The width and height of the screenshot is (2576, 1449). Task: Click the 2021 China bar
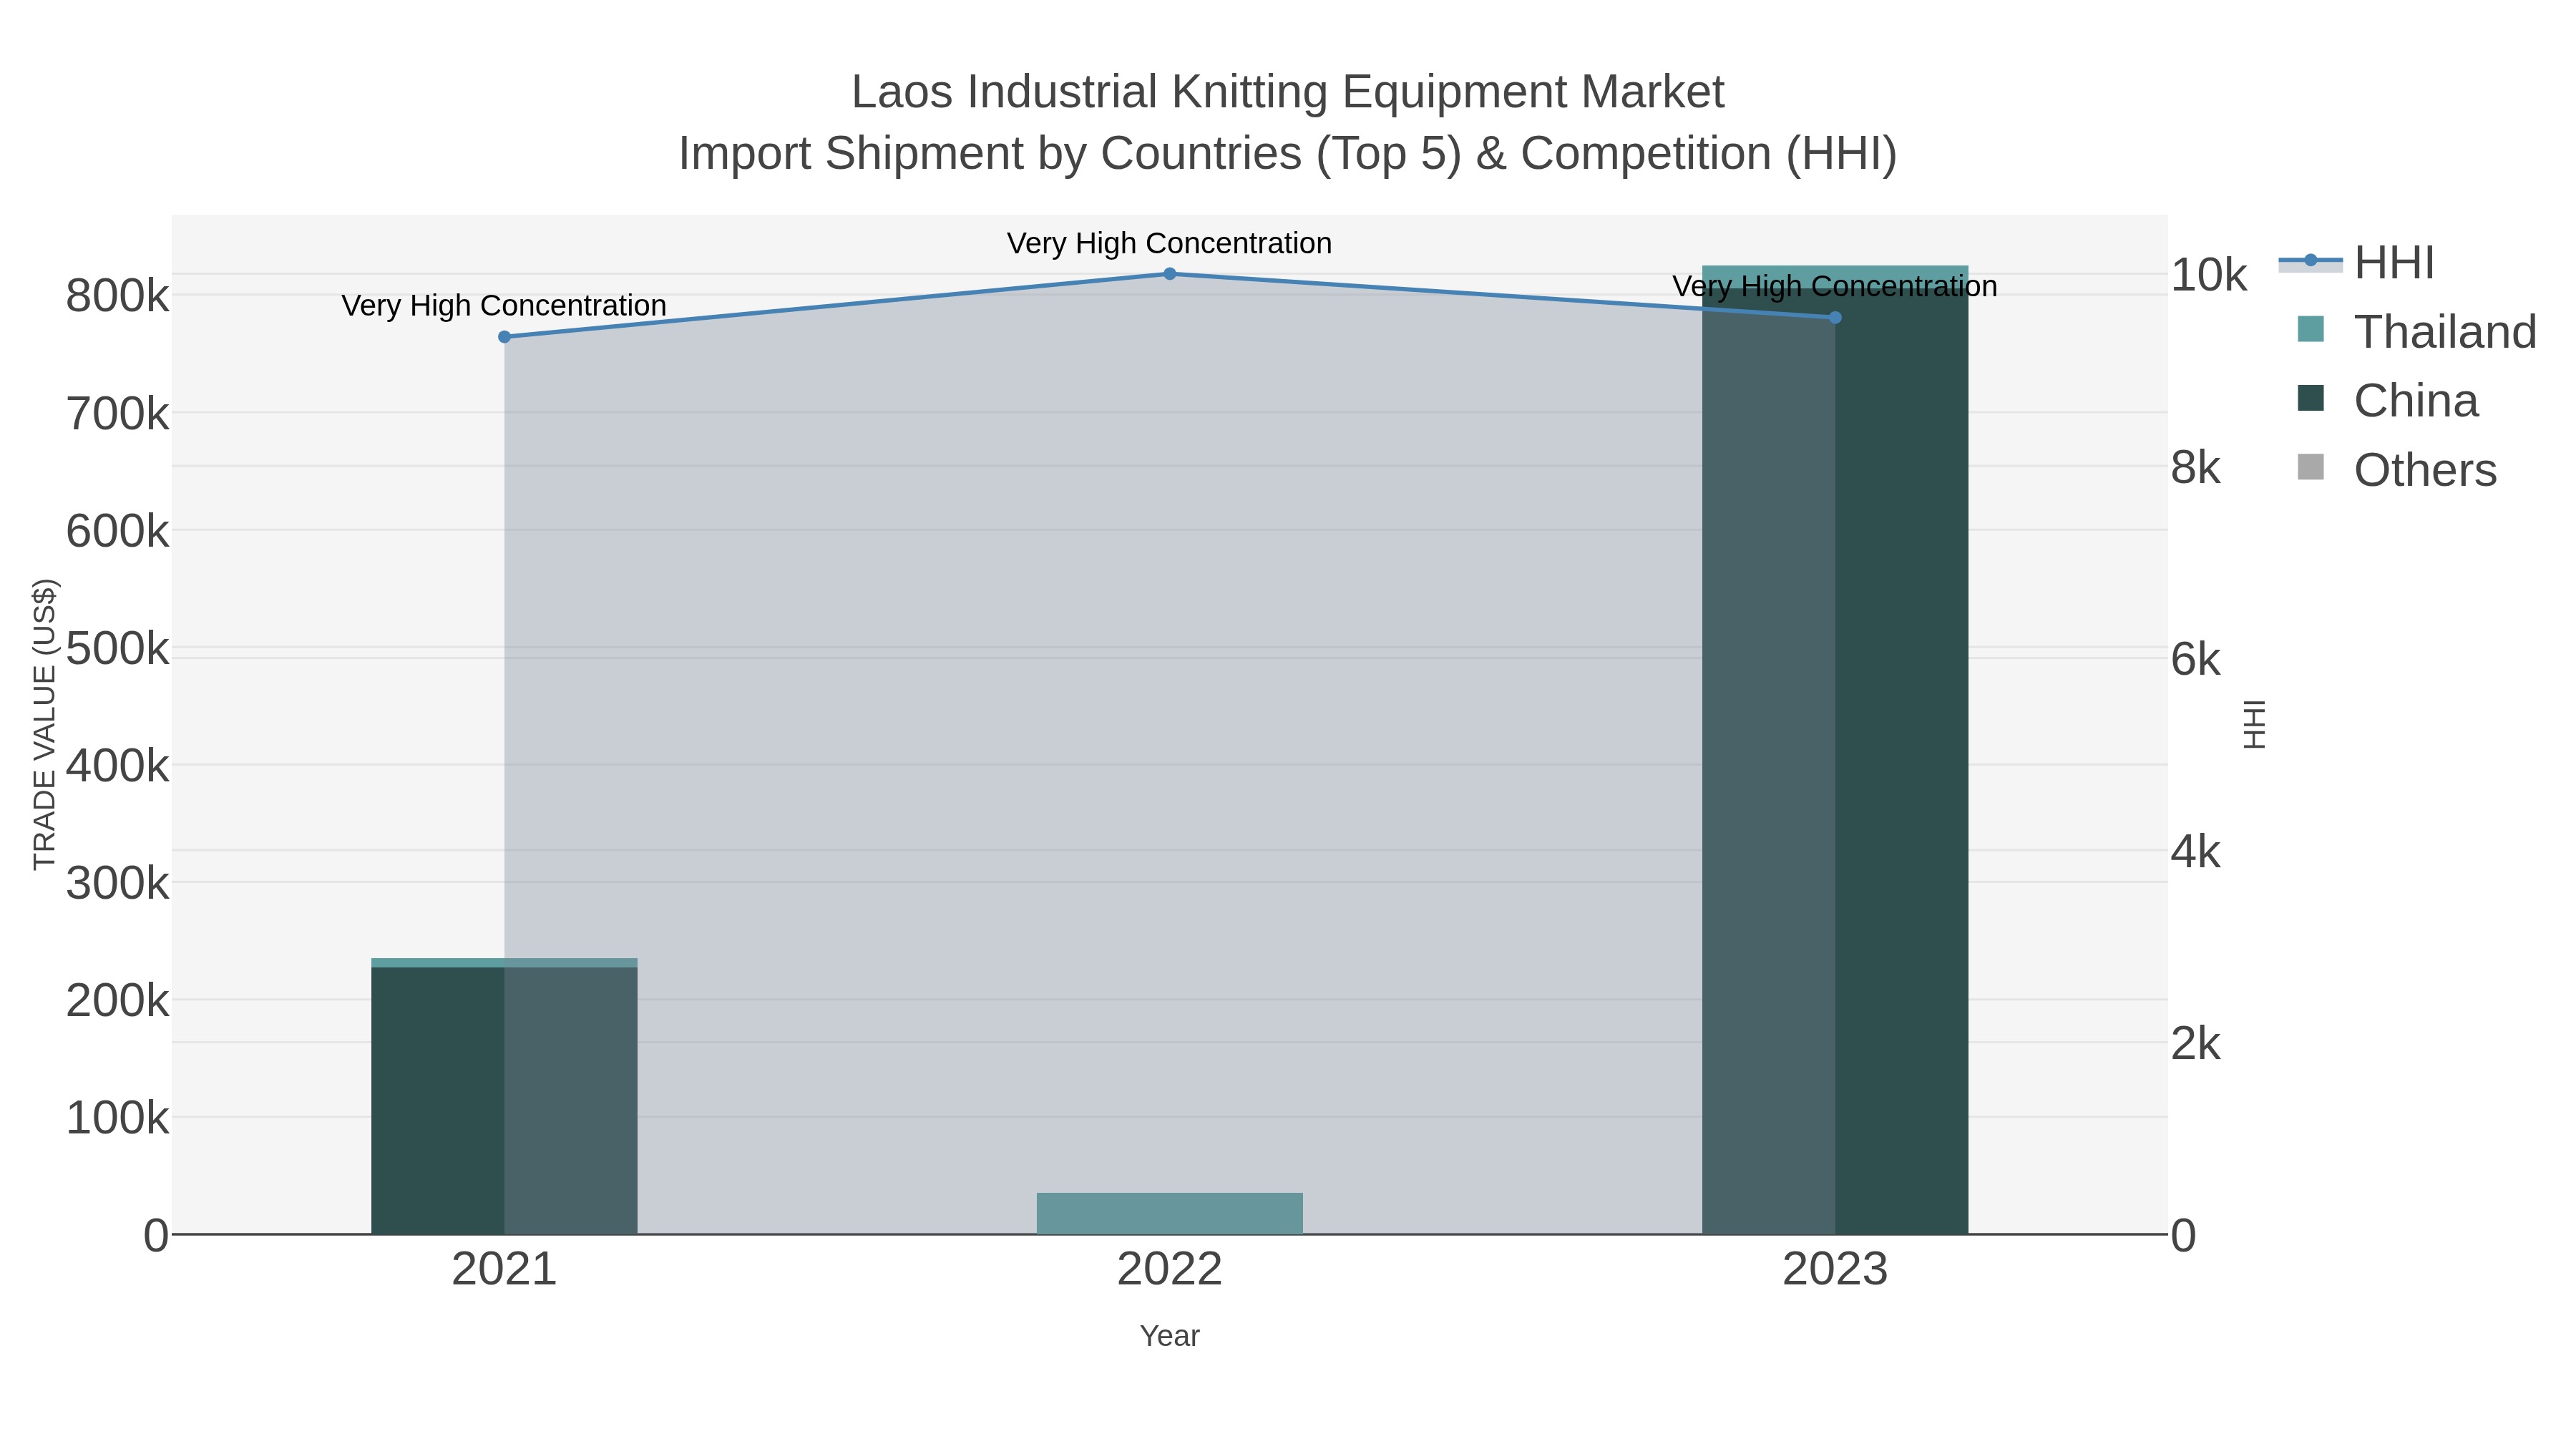click(x=504, y=1100)
